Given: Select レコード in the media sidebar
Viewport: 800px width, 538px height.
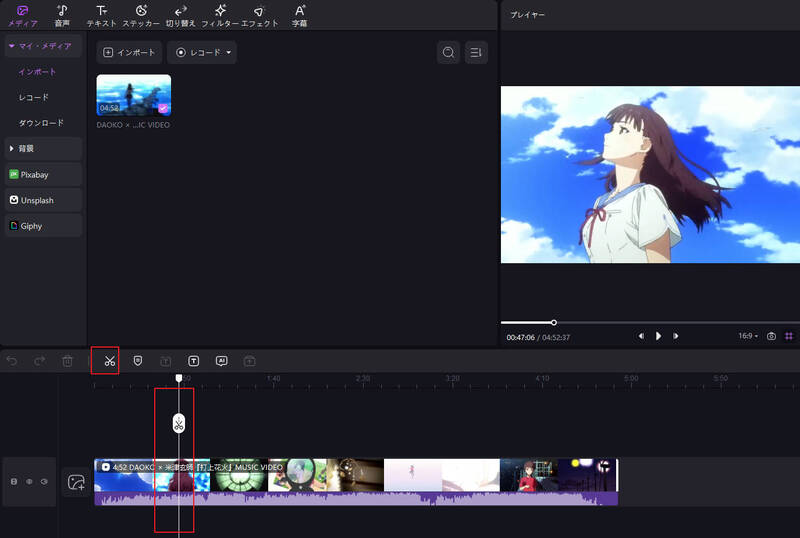Looking at the screenshot, I should point(34,97).
